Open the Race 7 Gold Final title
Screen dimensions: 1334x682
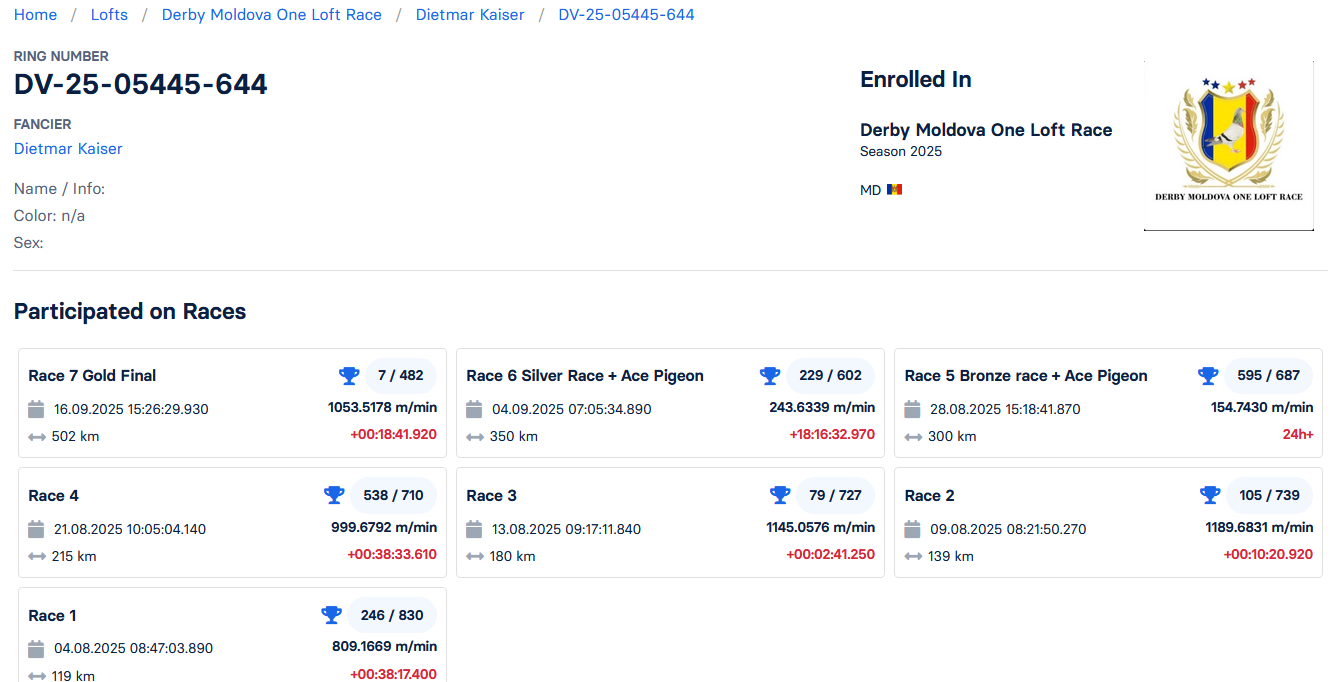coord(92,376)
